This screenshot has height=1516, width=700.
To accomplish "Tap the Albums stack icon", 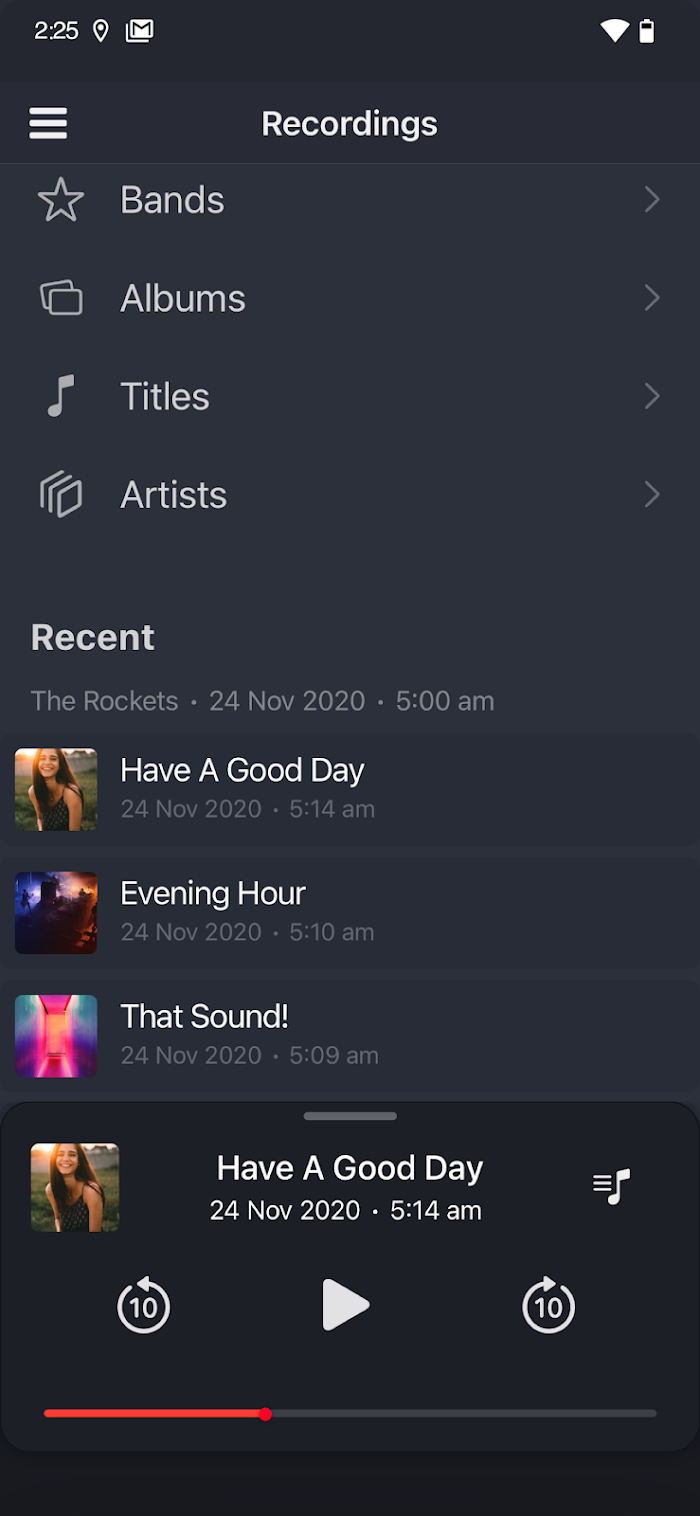I will [x=60, y=298].
